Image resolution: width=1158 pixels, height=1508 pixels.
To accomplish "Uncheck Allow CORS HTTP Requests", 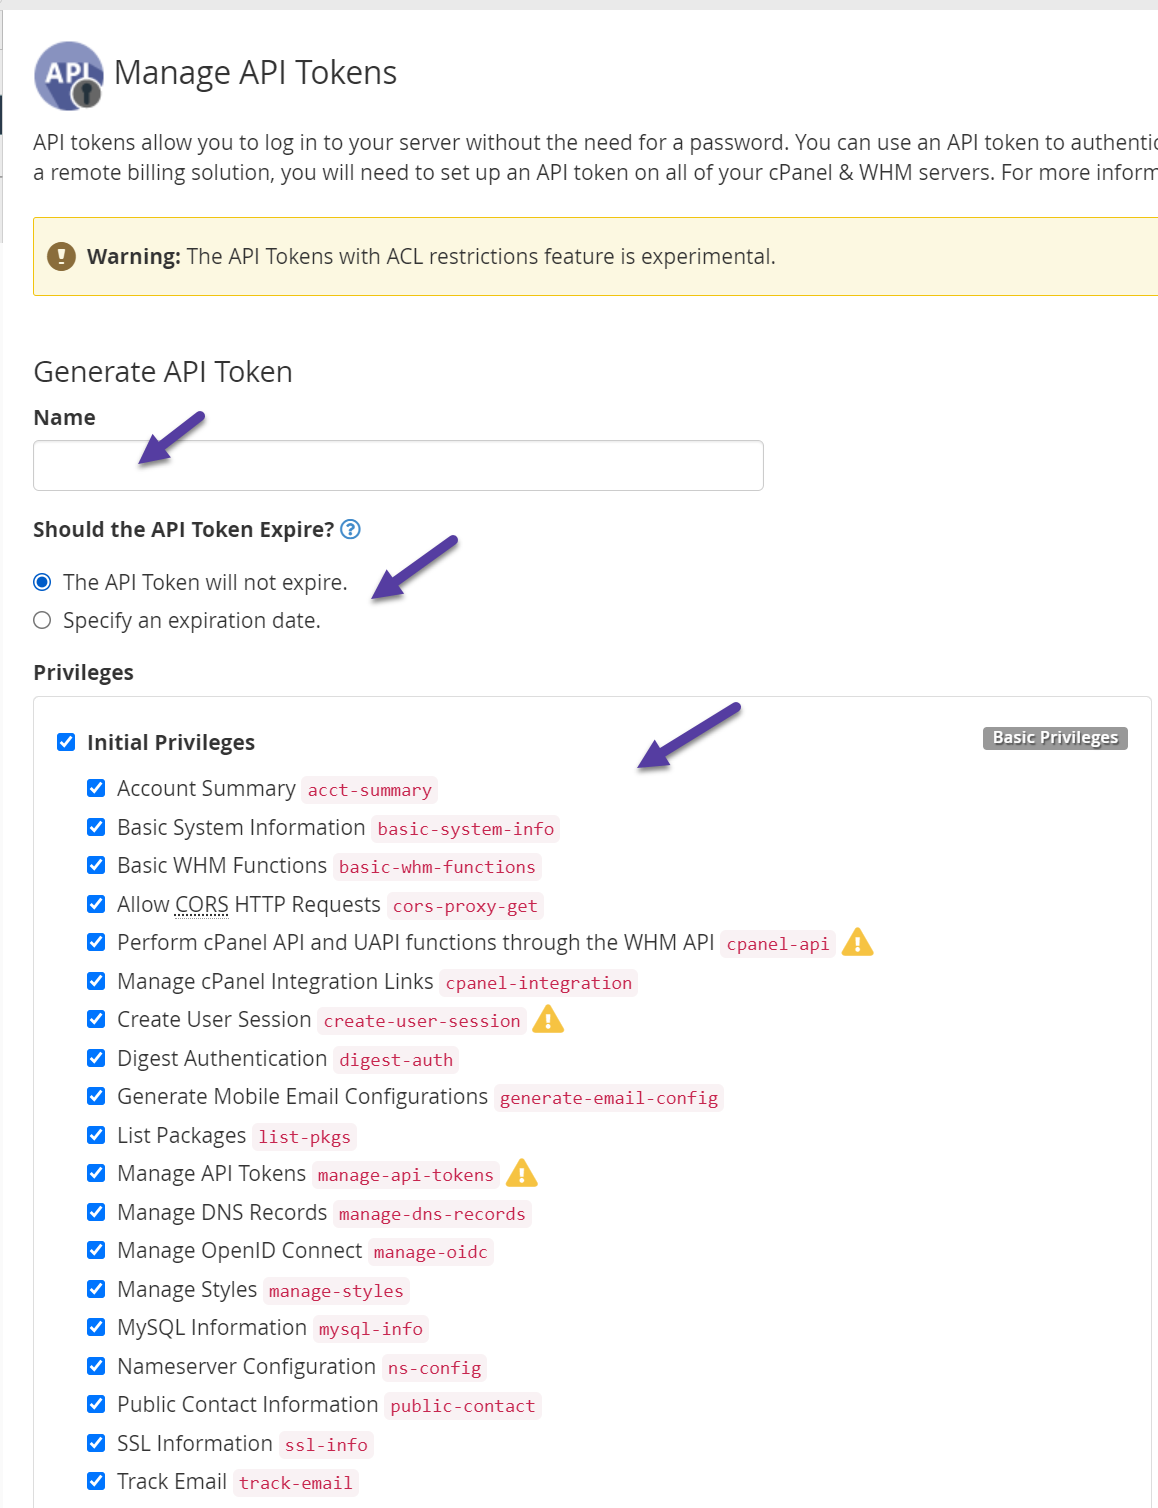I will click(x=96, y=904).
